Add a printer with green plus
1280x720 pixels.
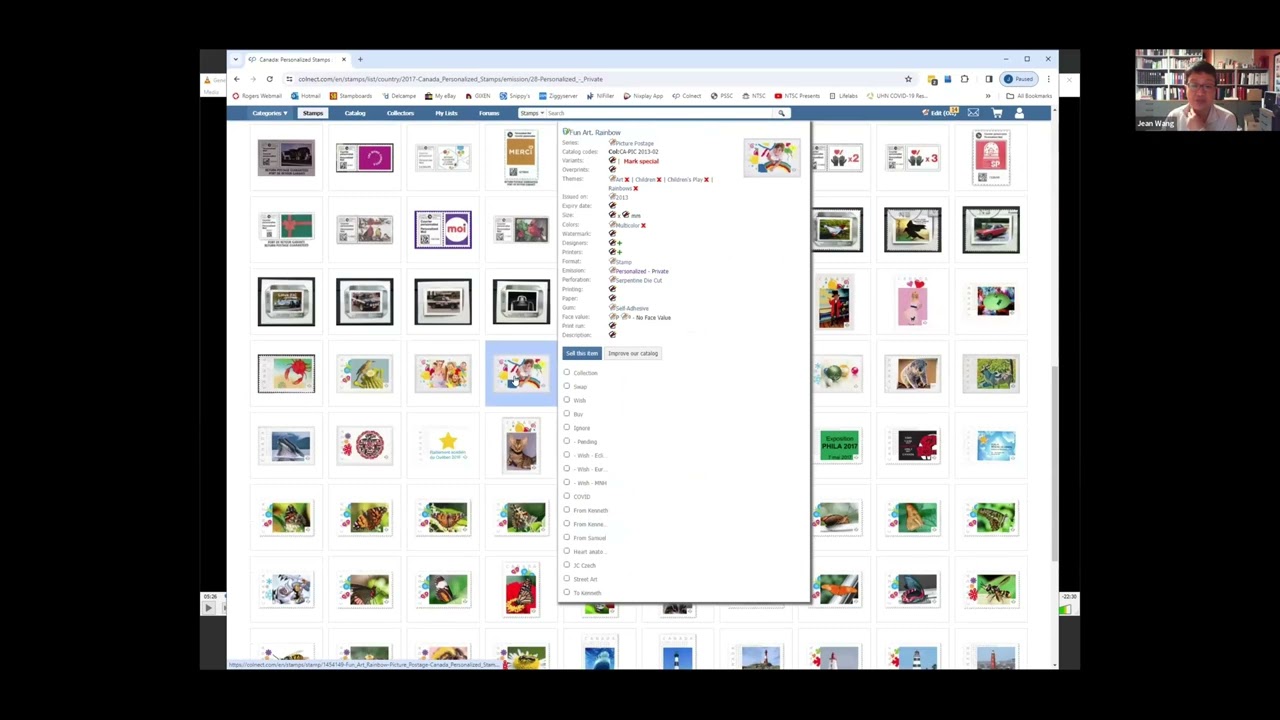pyautogui.click(x=619, y=252)
